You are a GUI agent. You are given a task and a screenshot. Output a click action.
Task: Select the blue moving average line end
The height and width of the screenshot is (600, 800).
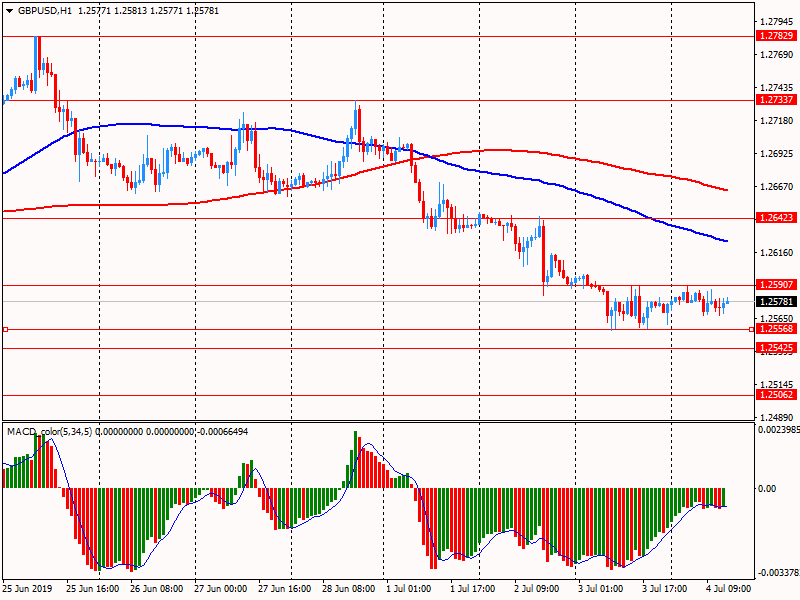(x=726, y=241)
